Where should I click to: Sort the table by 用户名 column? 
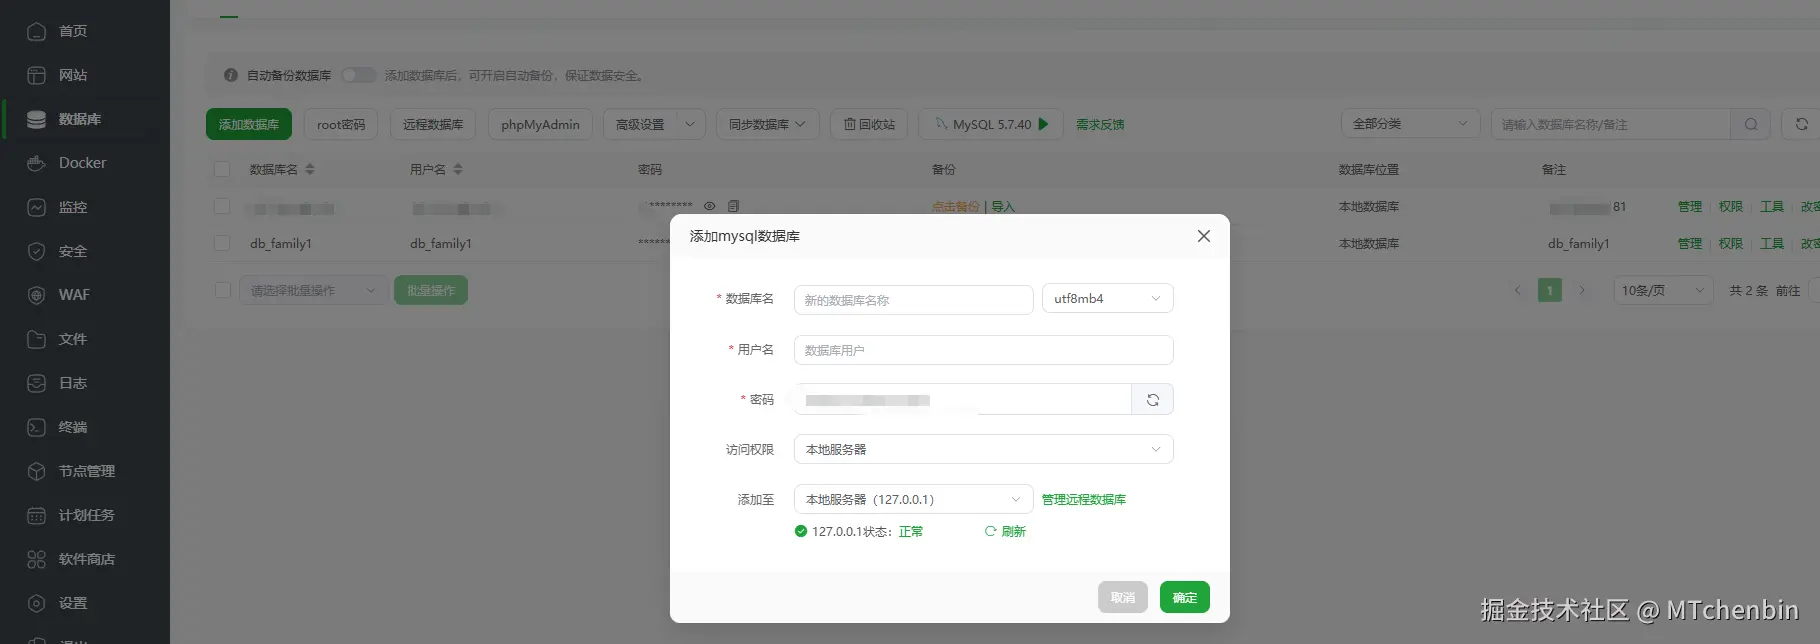[458, 169]
